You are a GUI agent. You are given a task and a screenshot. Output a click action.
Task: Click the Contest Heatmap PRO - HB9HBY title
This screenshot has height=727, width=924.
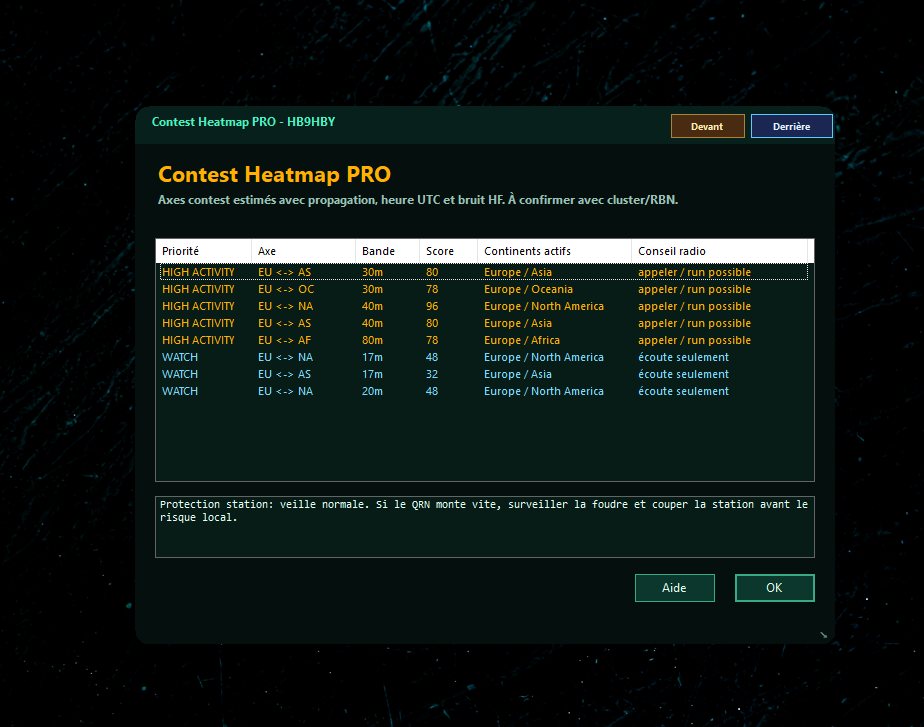(243, 122)
